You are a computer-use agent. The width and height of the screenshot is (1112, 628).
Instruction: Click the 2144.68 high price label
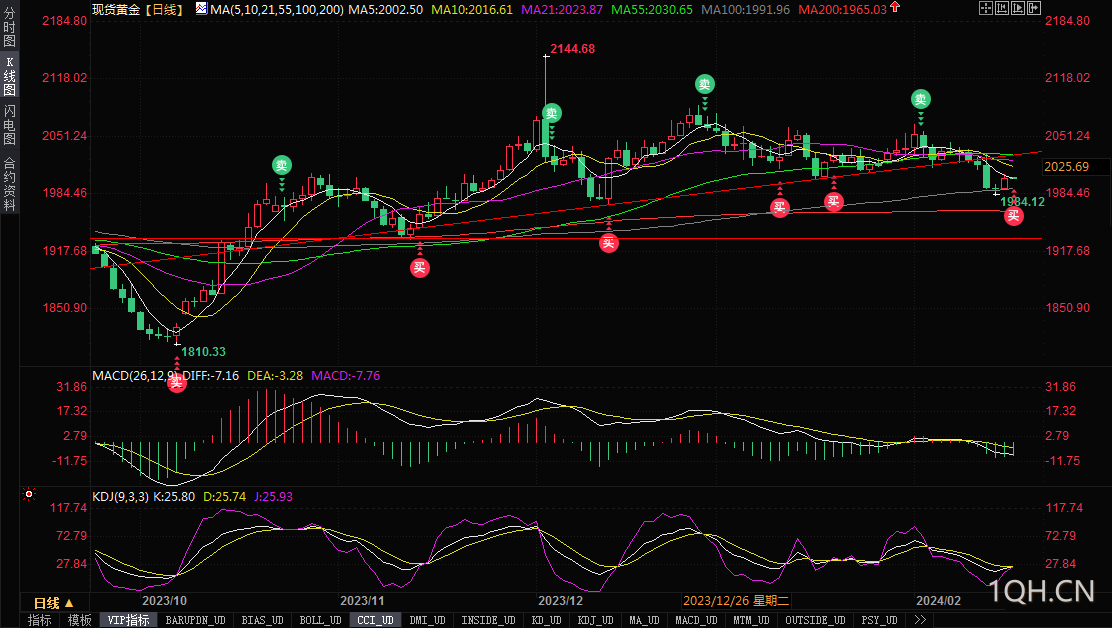click(572, 49)
